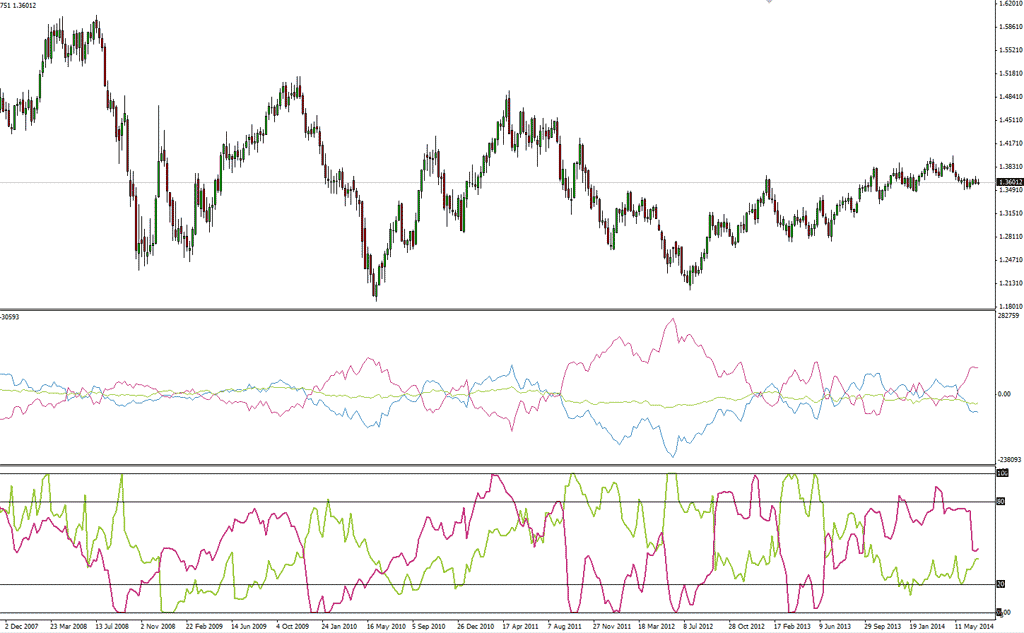Click the 1.31510 price scale value
Viewport: 1024px width, 633px height.
(x=1010, y=213)
